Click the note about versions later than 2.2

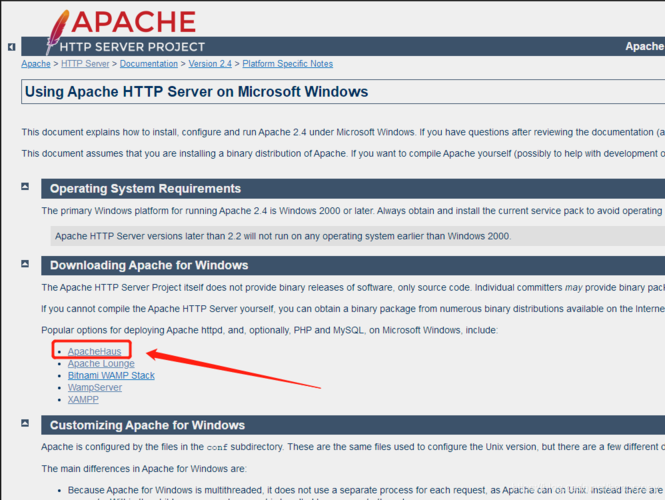[x=283, y=236]
